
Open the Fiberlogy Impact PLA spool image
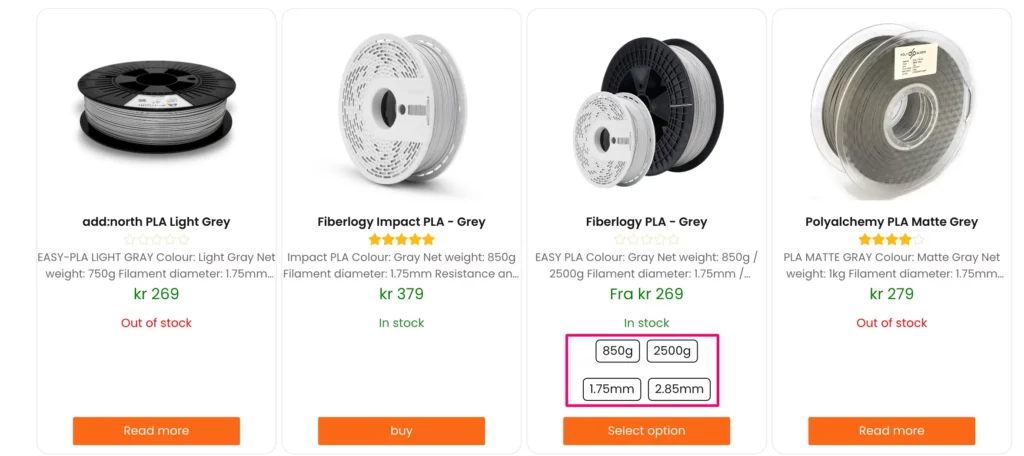401,107
